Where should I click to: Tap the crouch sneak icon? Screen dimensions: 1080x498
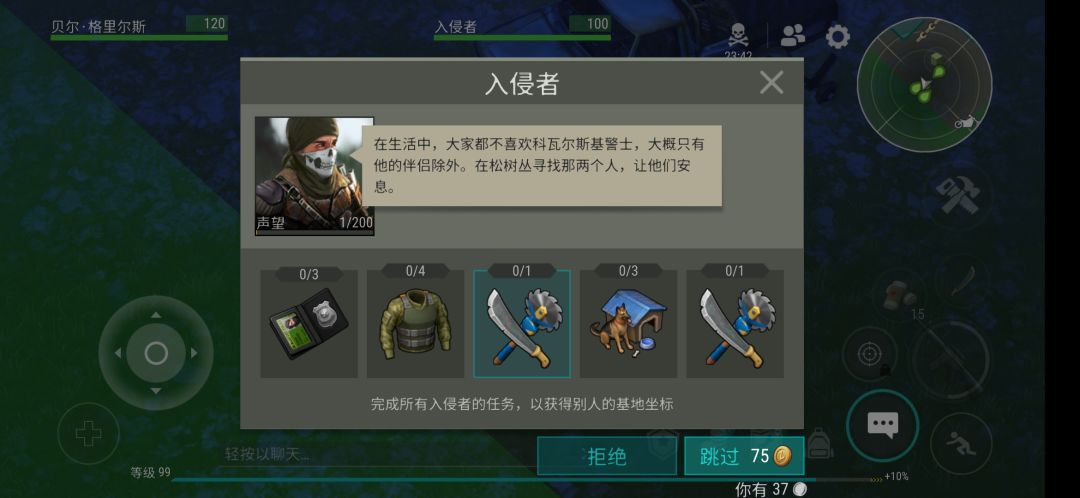pos(961,444)
